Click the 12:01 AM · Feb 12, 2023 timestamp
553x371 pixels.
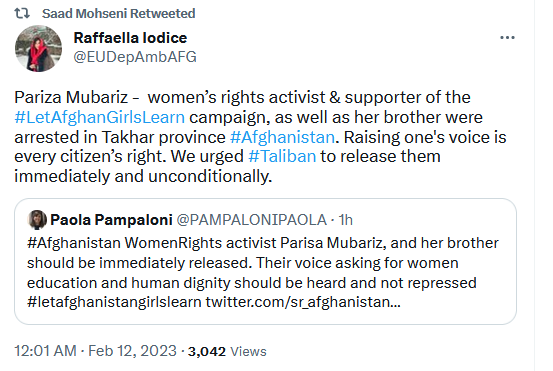point(95,351)
